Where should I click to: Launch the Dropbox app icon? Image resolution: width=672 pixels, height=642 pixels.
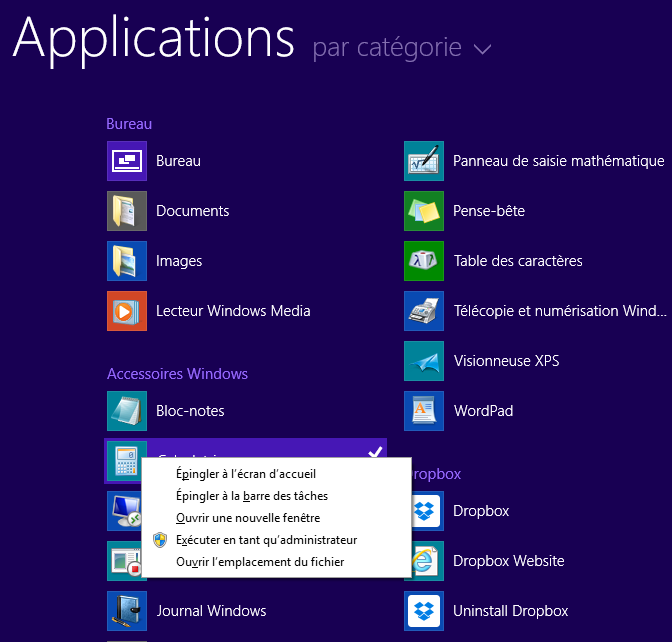click(x=428, y=511)
